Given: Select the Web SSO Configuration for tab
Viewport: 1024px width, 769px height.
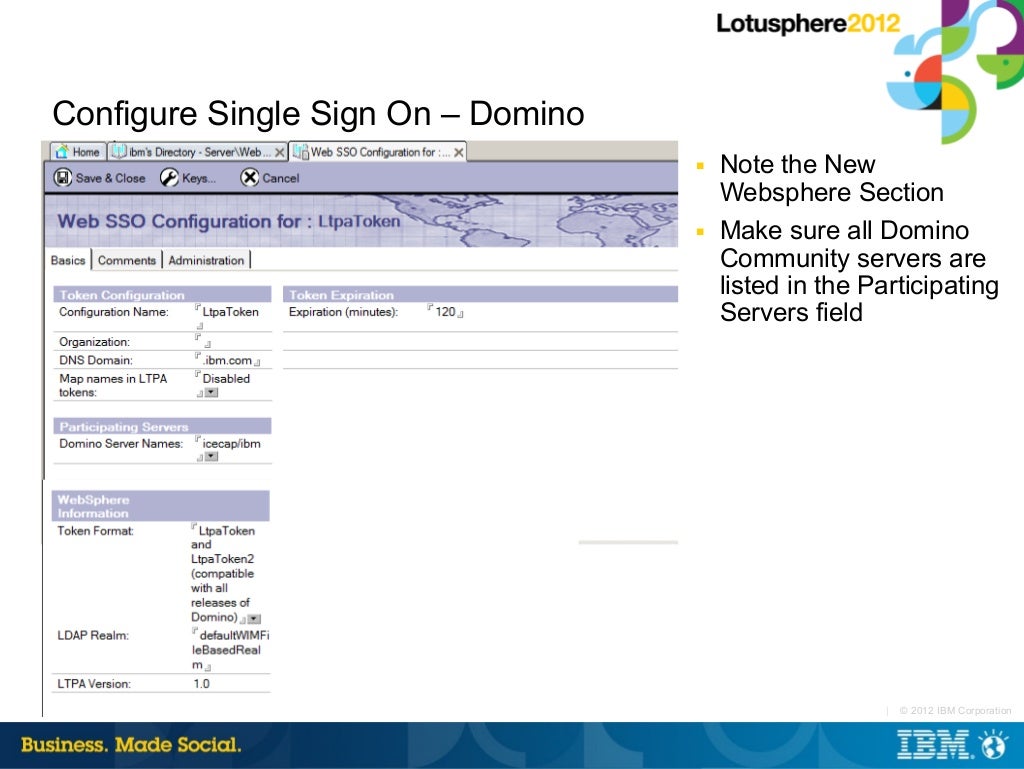Looking at the screenshot, I should click(378, 152).
